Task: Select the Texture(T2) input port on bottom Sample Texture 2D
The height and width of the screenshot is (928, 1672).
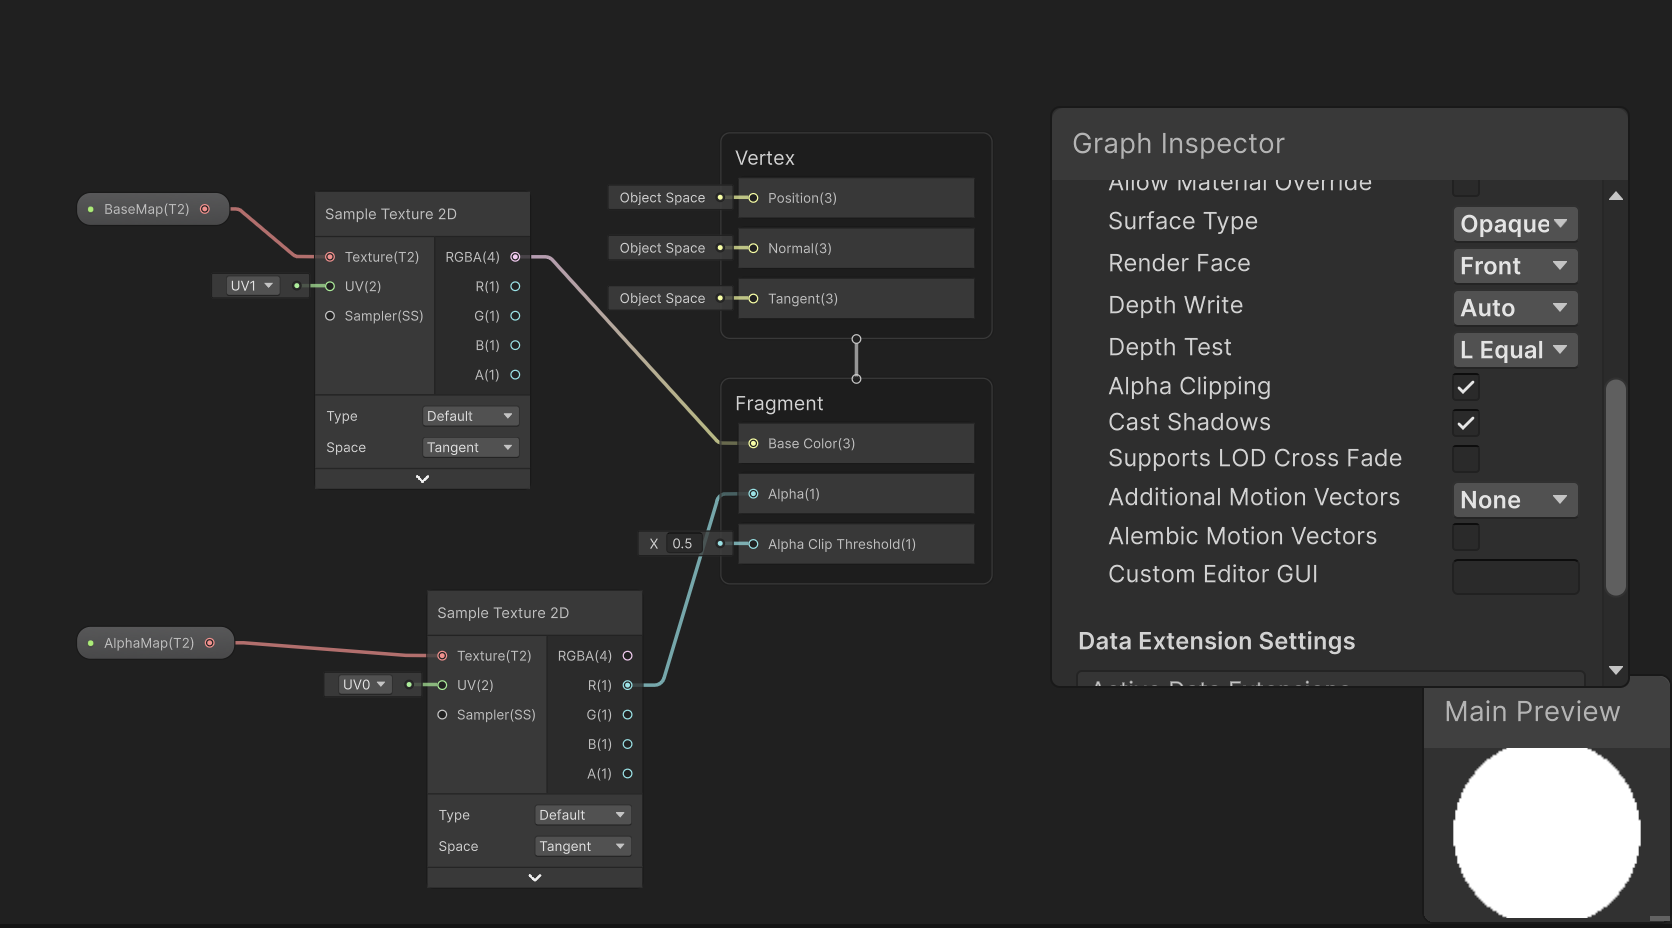Action: tap(442, 656)
